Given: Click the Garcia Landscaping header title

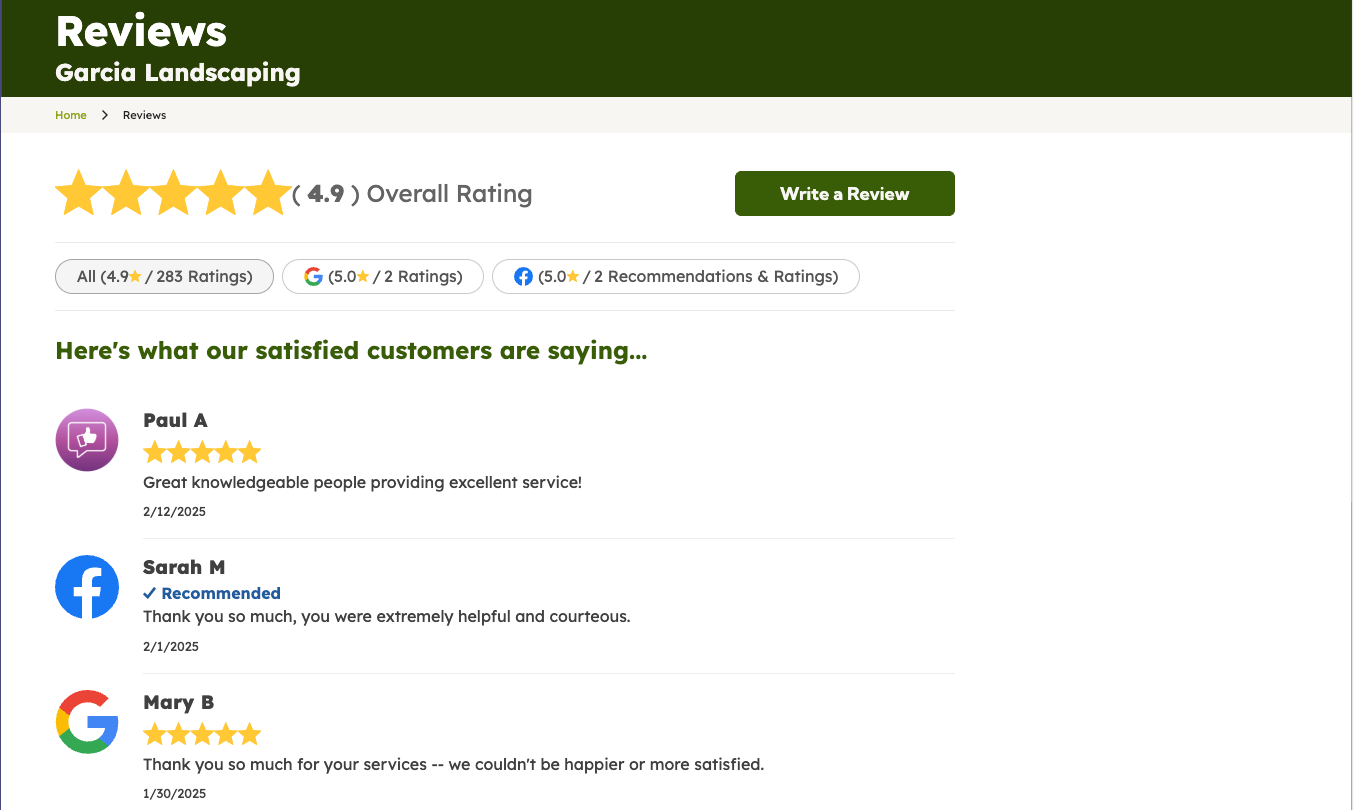Looking at the screenshot, I should point(178,73).
